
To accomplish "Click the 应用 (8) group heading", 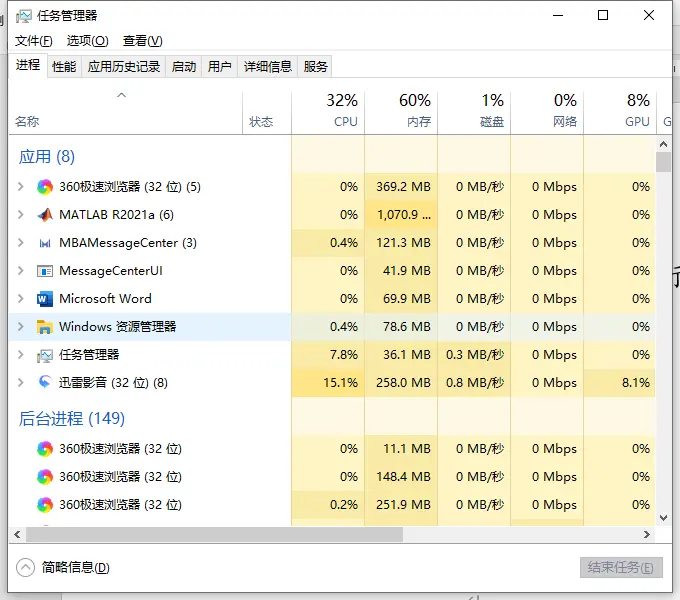I will click(x=47, y=157).
